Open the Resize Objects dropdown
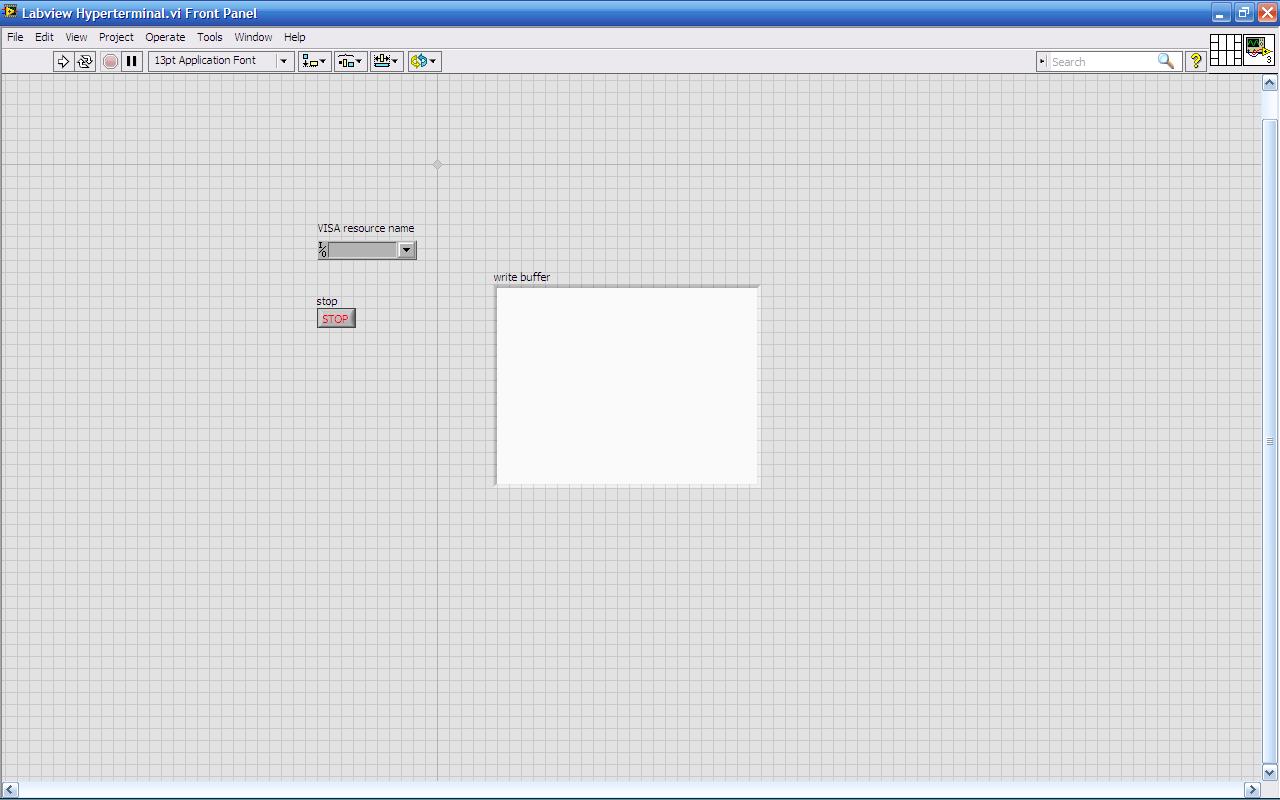This screenshot has height=800, width=1280. point(386,61)
